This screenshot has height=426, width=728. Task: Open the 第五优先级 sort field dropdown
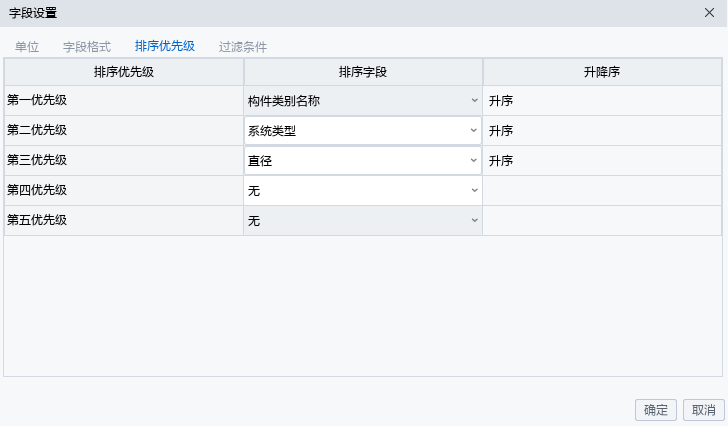[363, 220]
